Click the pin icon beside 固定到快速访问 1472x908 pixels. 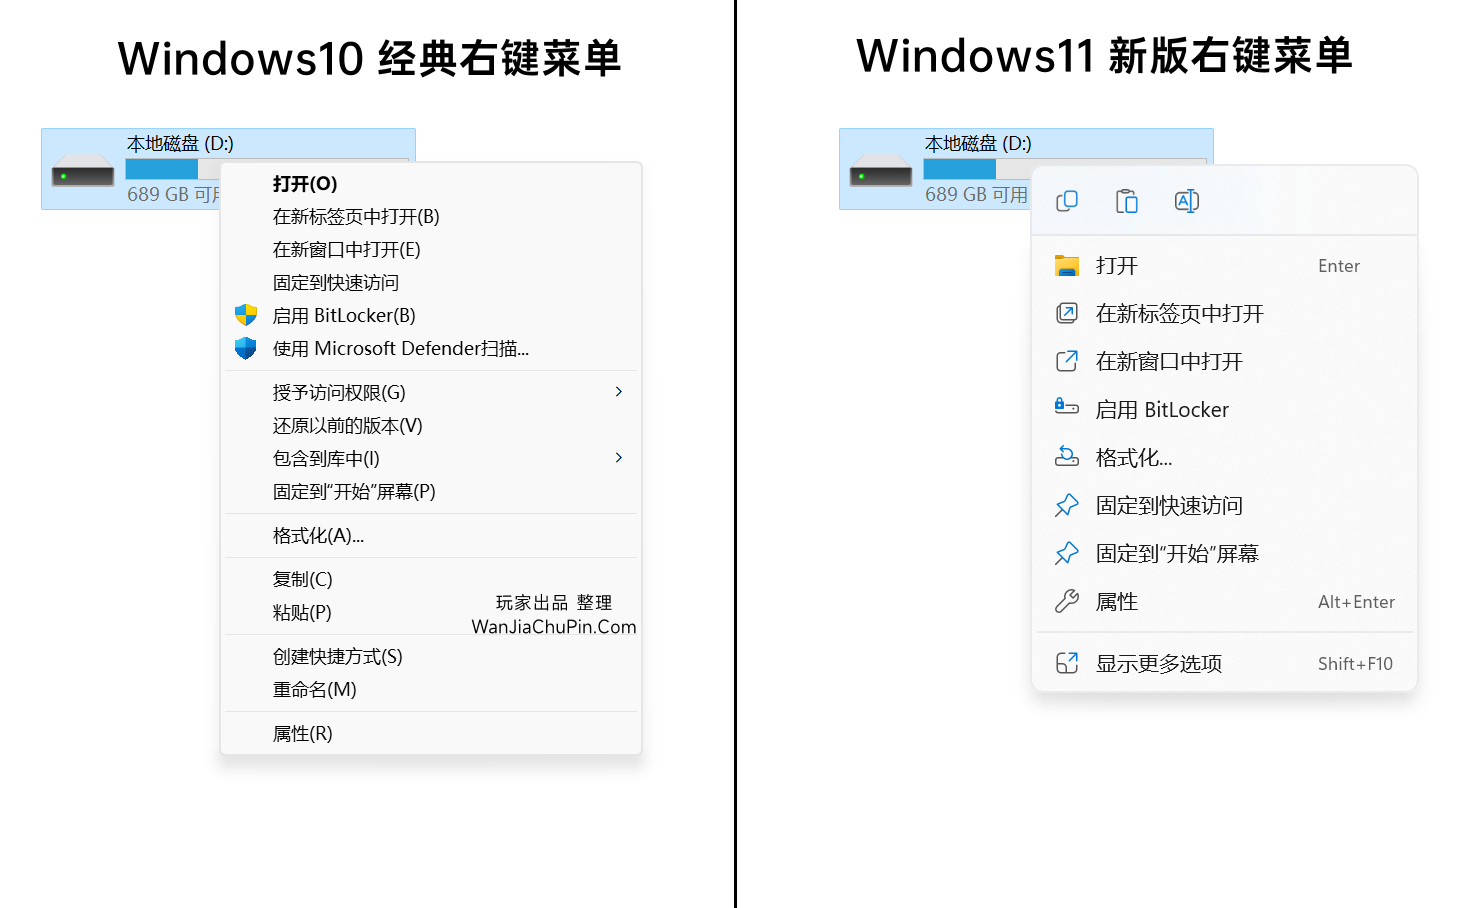pyautogui.click(x=1067, y=505)
